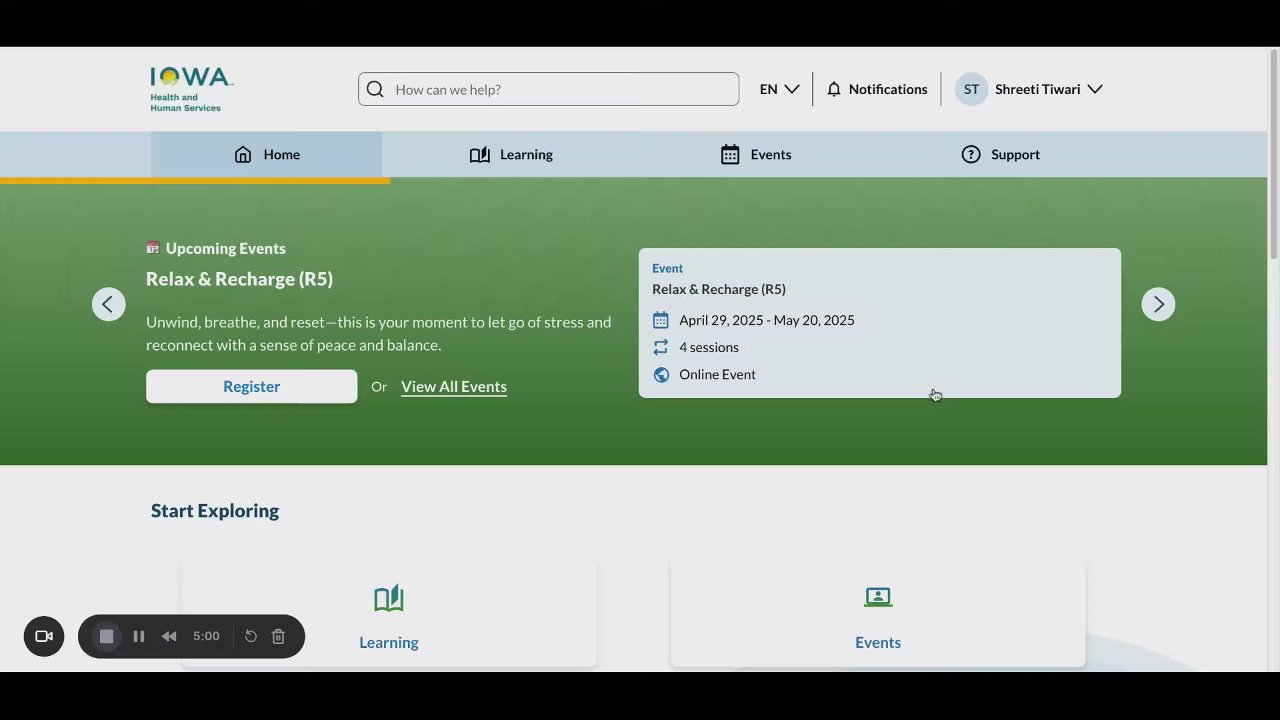Click the Home house icon
The height and width of the screenshot is (720, 1280).
243,154
